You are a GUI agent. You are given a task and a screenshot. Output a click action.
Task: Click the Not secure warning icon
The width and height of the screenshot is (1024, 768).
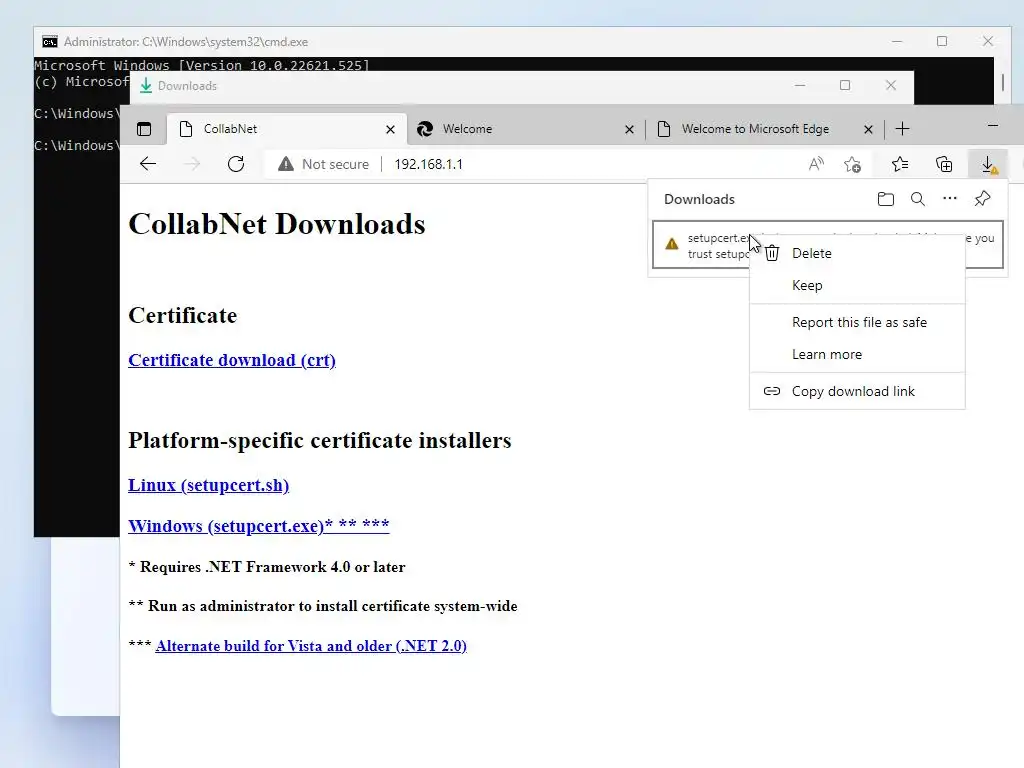click(285, 164)
